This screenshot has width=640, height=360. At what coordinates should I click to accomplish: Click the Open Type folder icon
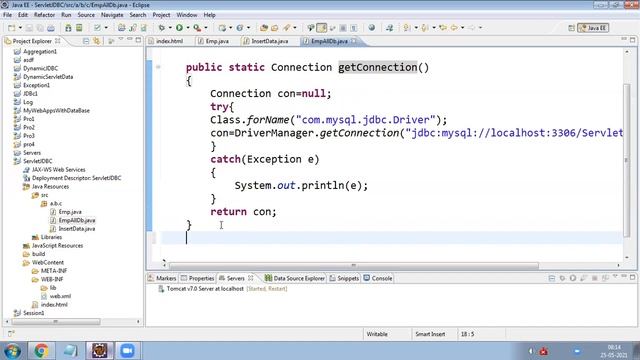[x=264, y=28]
